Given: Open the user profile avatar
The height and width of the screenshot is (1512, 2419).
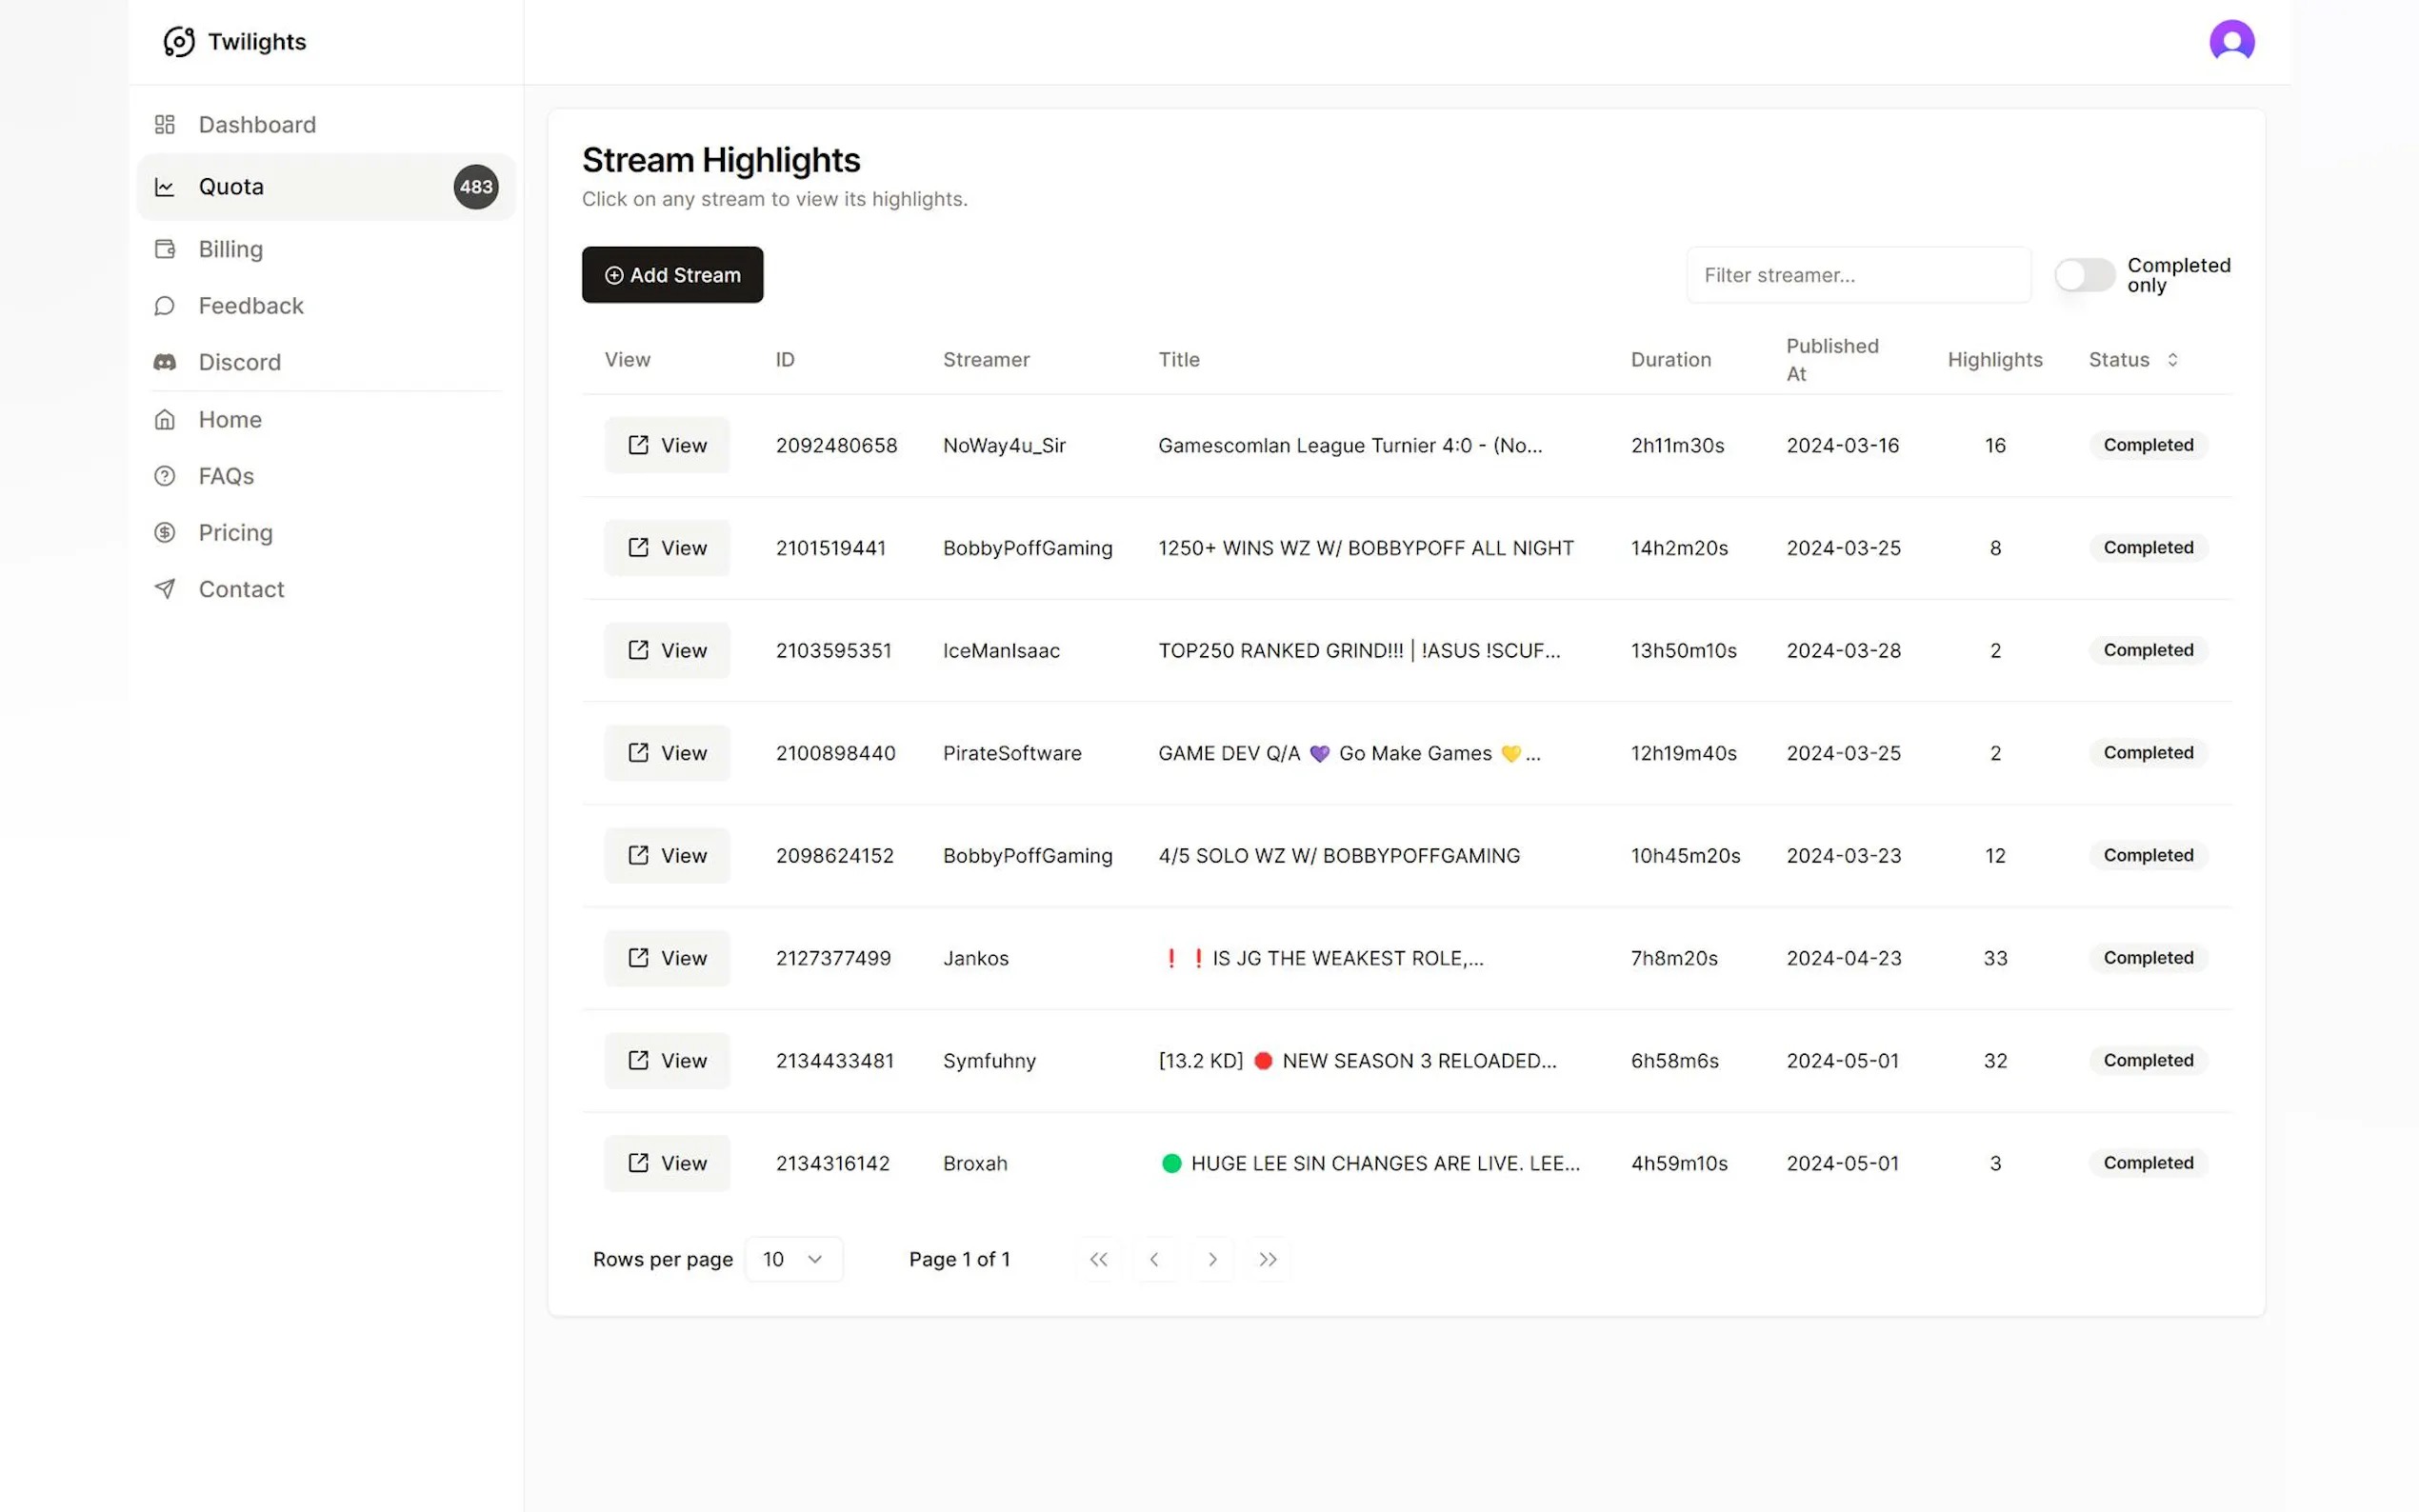Looking at the screenshot, I should [2230, 42].
